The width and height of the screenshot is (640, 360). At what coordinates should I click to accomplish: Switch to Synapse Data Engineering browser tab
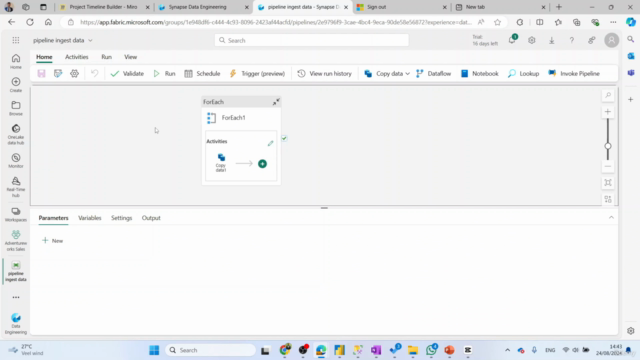pyautogui.click(x=198, y=7)
